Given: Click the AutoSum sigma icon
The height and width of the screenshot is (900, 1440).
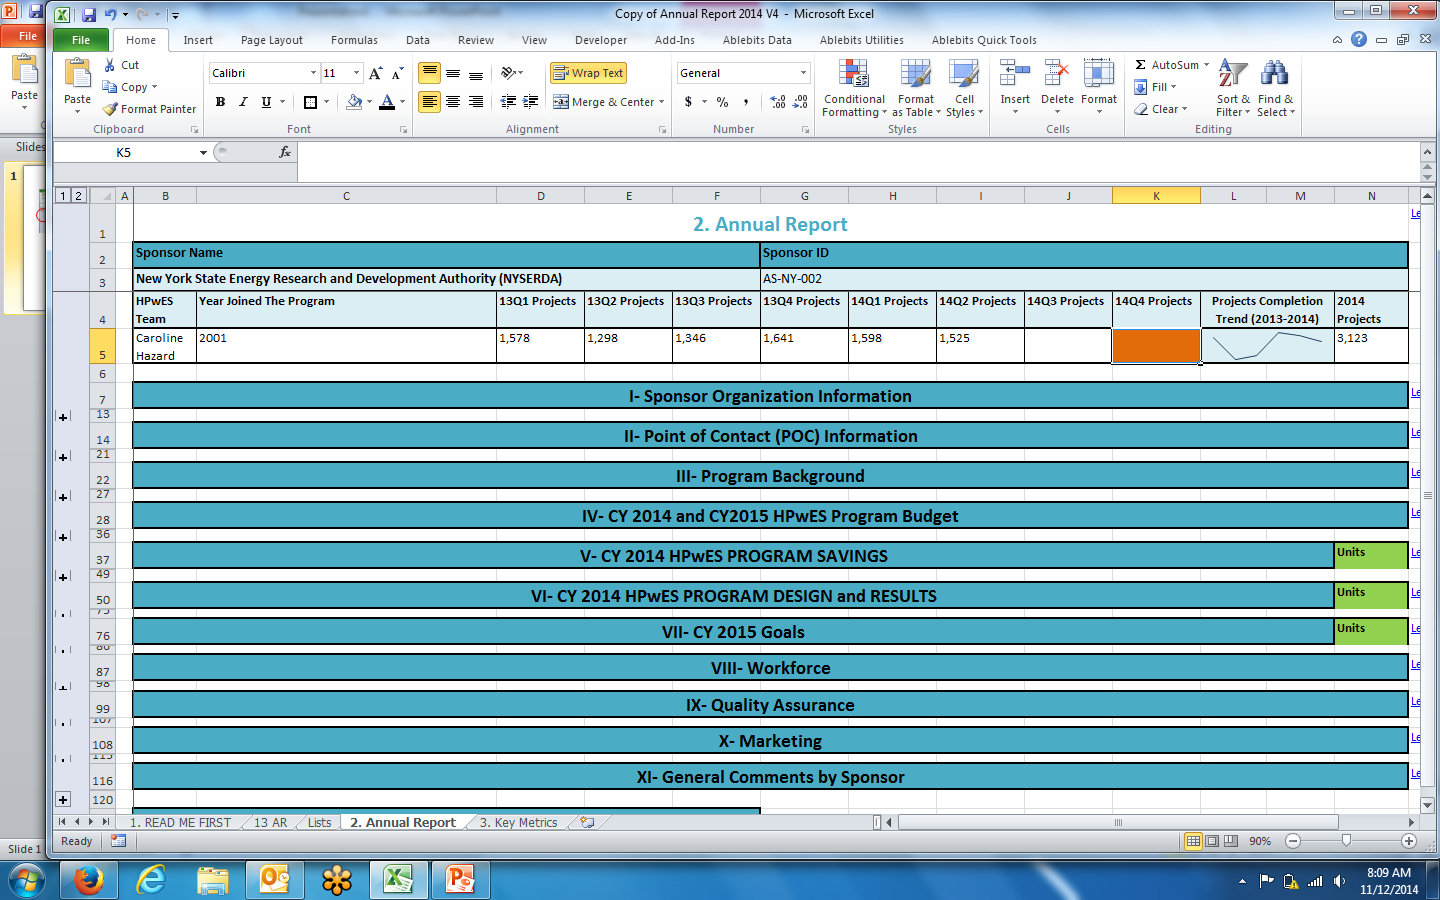Looking at the screenshot, I should pos(1141,65).
